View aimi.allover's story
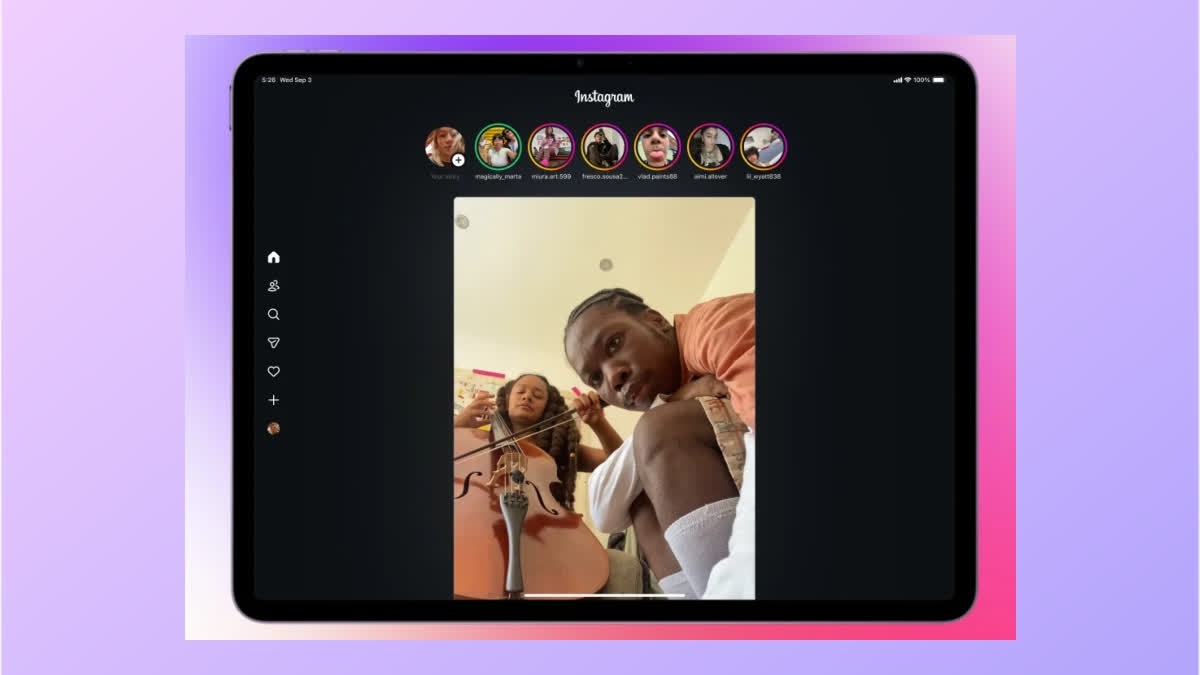This screenshot has width=1200, height=675. click(x=710, y=147)
